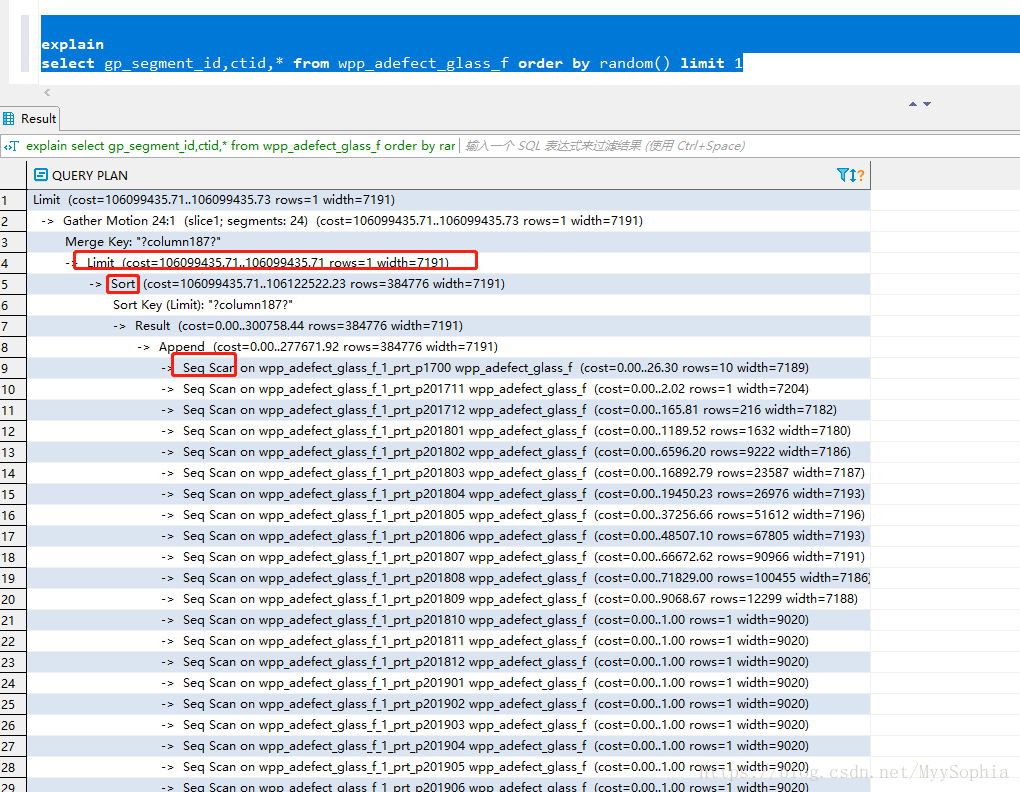
Task: Open the Result tab
Action: tap(30, 119)
